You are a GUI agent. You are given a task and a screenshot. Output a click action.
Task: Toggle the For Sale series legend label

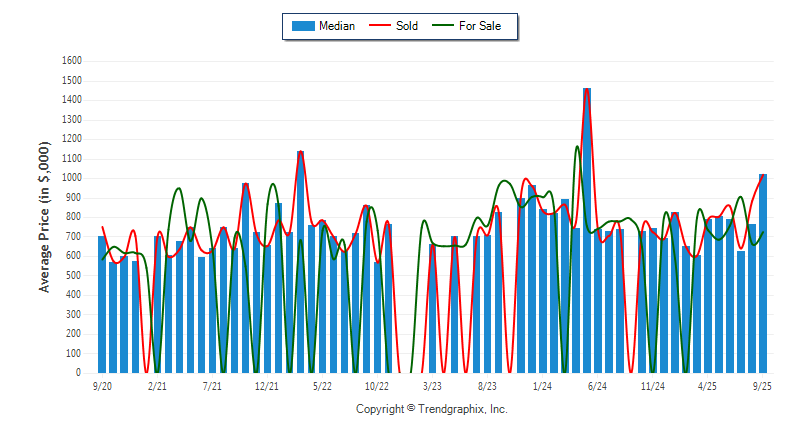click(x=481, y=26)
